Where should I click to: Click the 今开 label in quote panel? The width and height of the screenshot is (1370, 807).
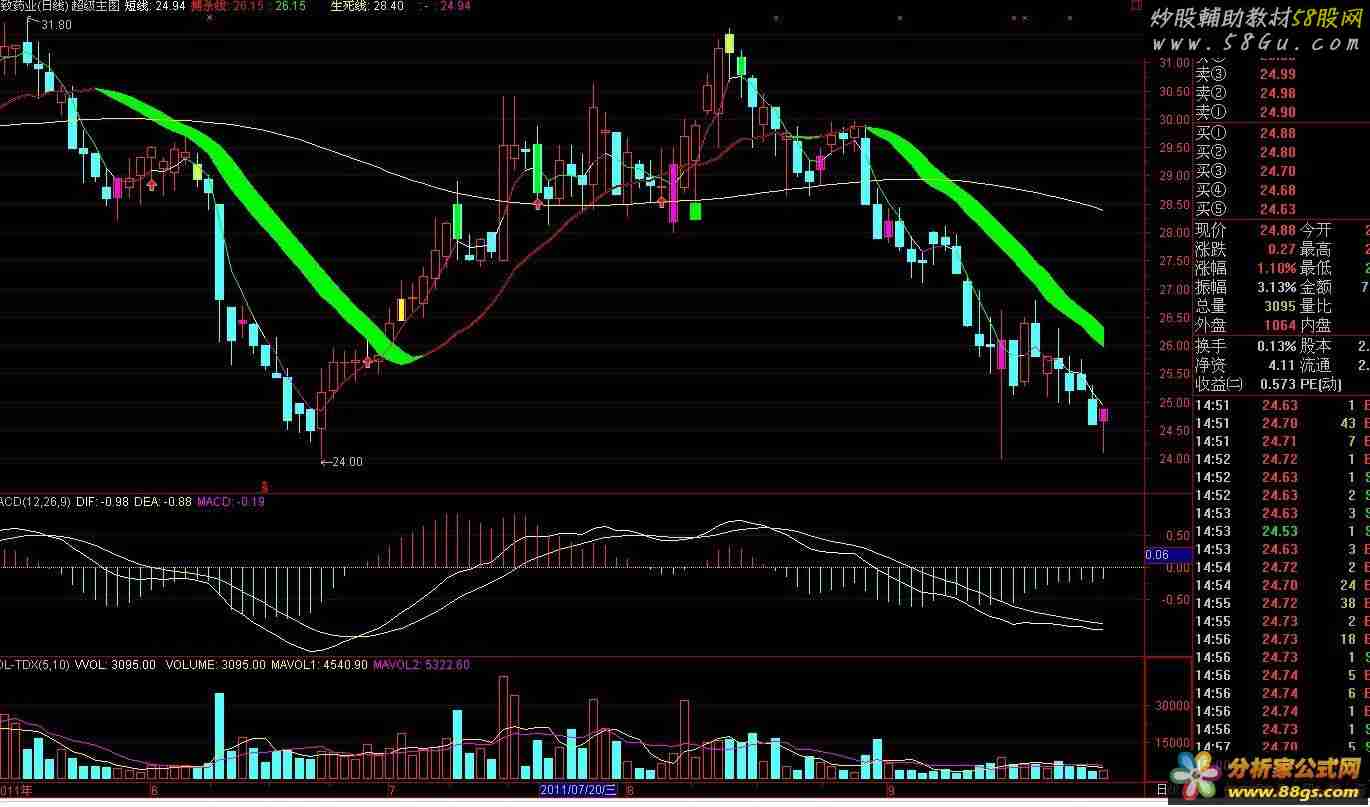coord(1315,230)
